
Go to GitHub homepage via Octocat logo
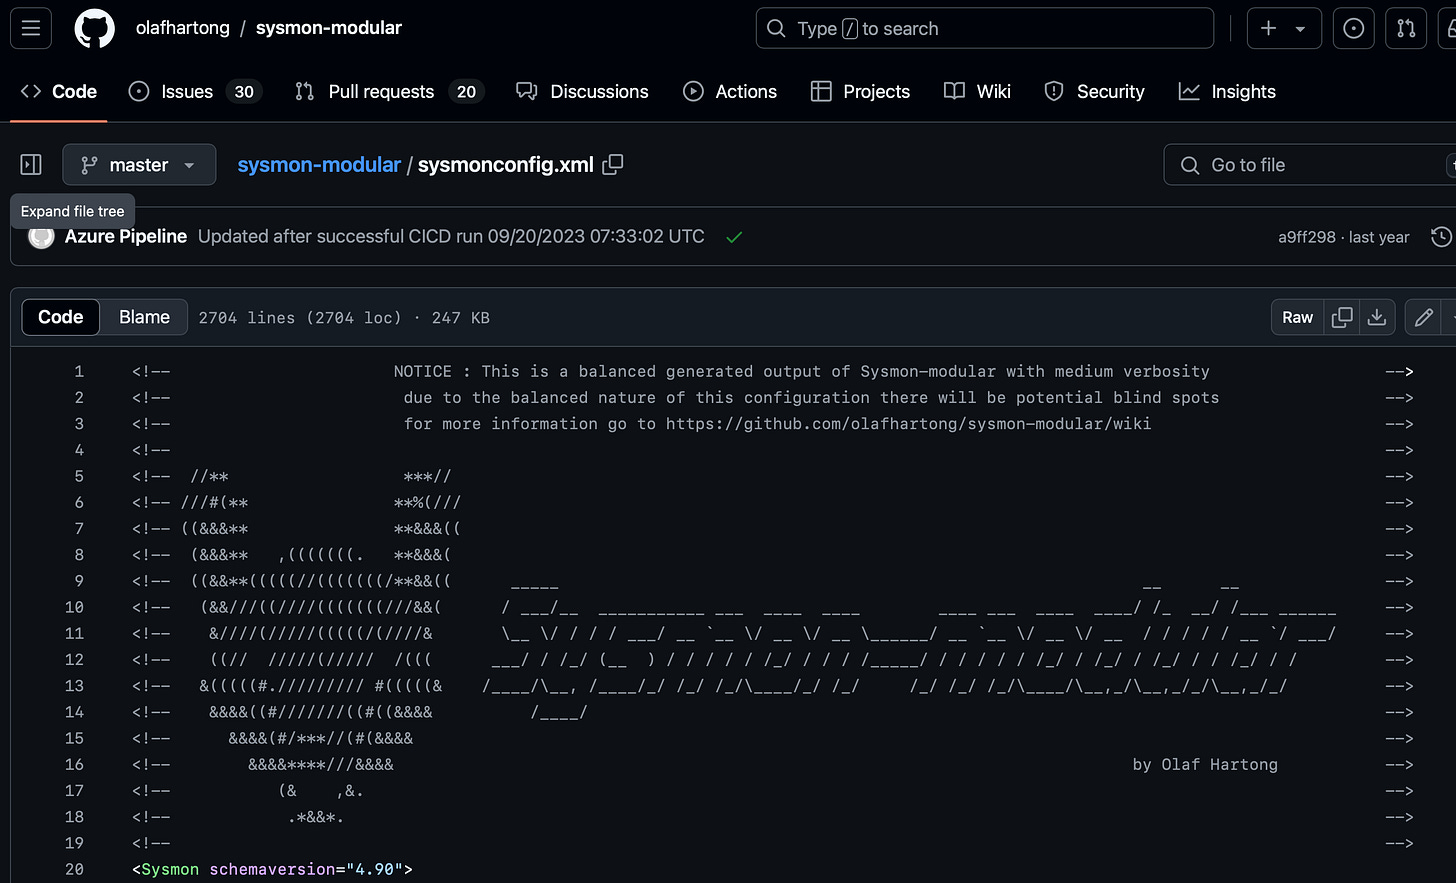[x=95, y=28]
